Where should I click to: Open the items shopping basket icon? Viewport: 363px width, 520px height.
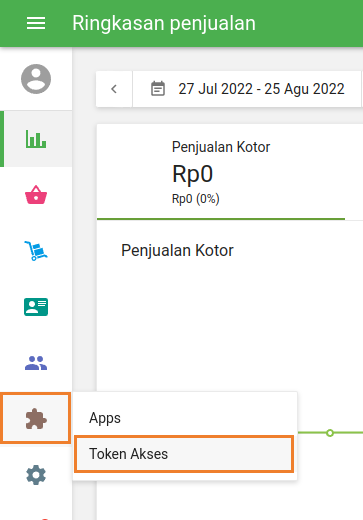pos(36,195)
